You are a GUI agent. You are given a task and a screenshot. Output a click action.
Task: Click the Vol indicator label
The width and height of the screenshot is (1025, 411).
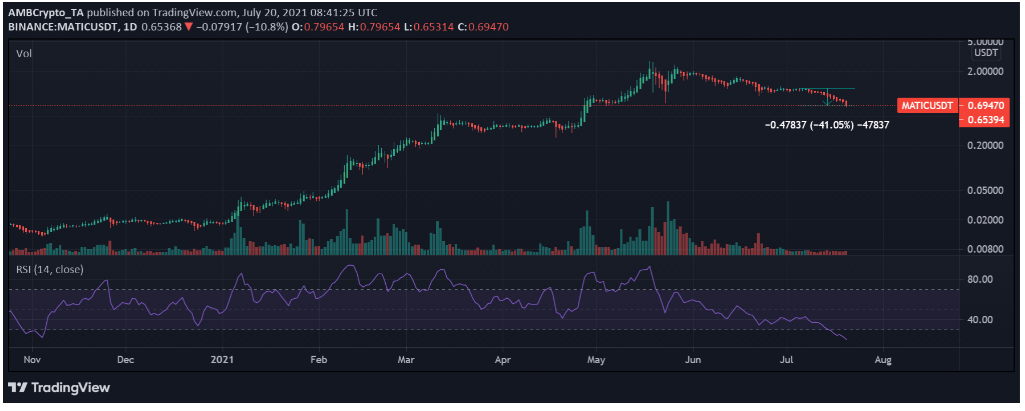click(24, 53)
